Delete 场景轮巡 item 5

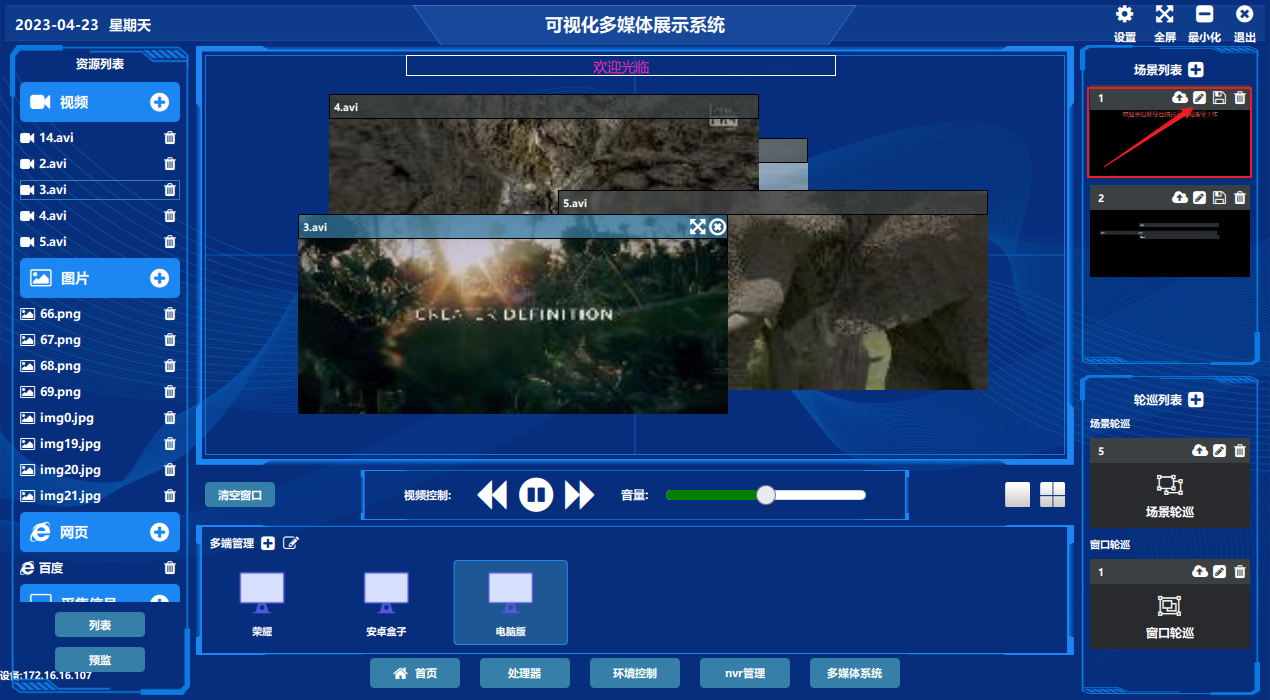(1240, 451)
